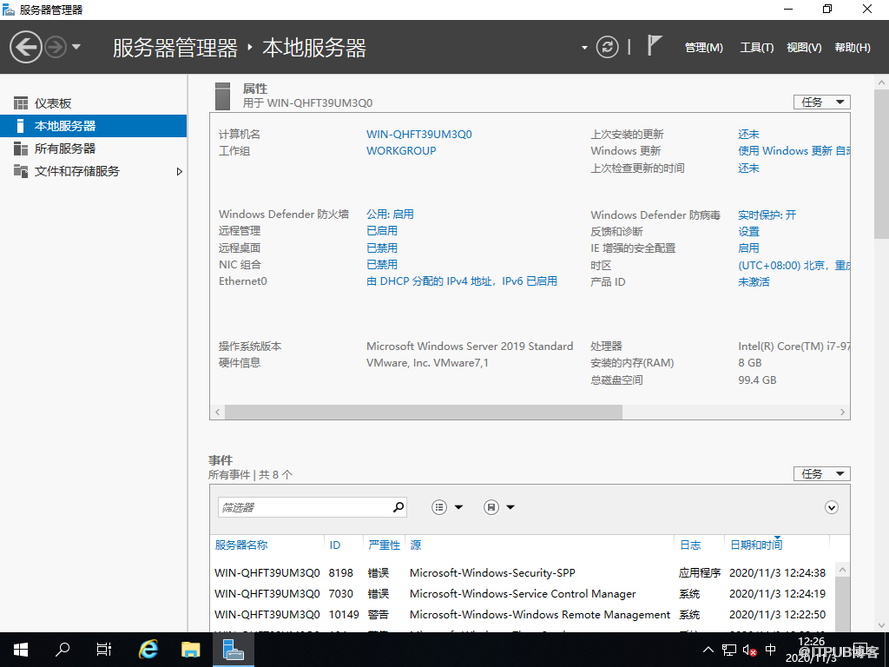Image resolution: width=889 pixels, height=667 pixels.
Task: Open the 任务 dropdown in 事件 section
Action: point(821,473)
